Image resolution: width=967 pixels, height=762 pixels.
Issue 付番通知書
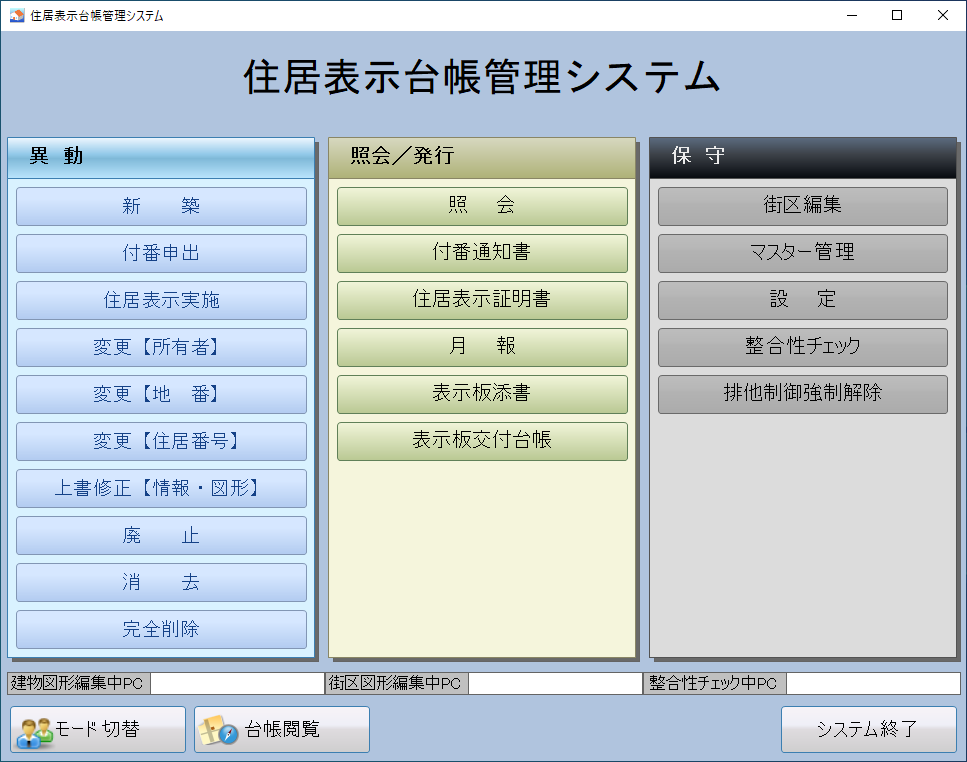pyautogui.click(x=482, y=253)
